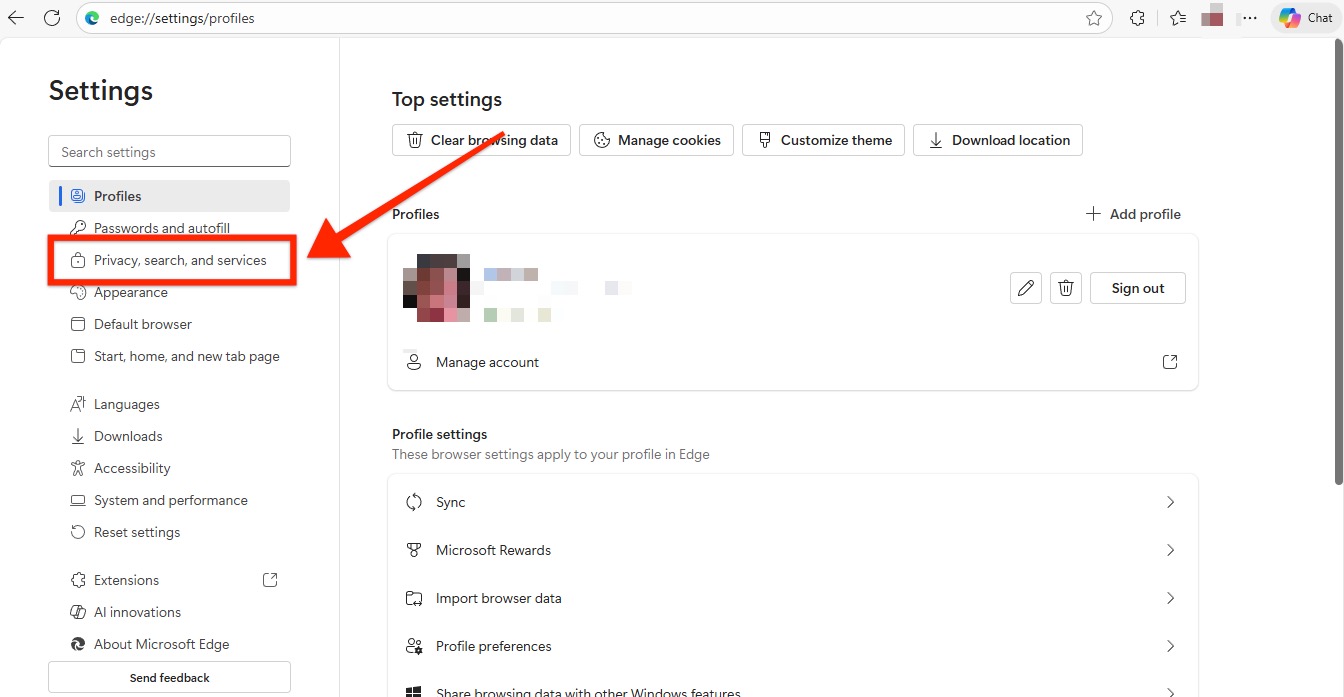This screenshot has width=1344, height=697.
Task: Click the Customize theme button
Action: click(824, 140)
